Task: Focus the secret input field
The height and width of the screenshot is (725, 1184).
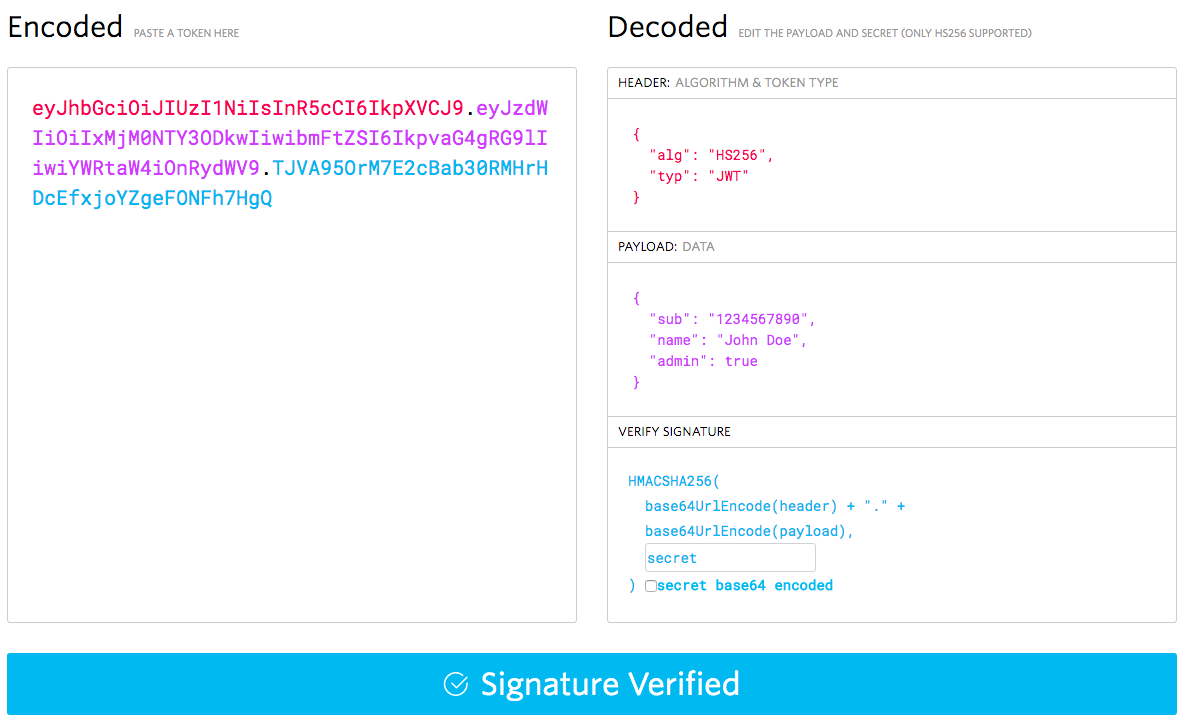Action: tap(730, 558)
